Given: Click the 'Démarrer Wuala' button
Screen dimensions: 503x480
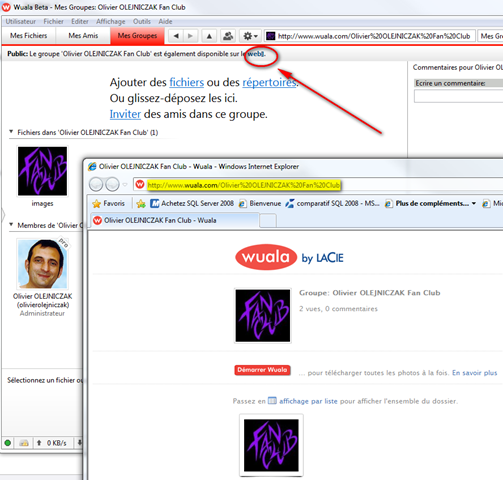Looking at the screenshot, I should (262, 370).
